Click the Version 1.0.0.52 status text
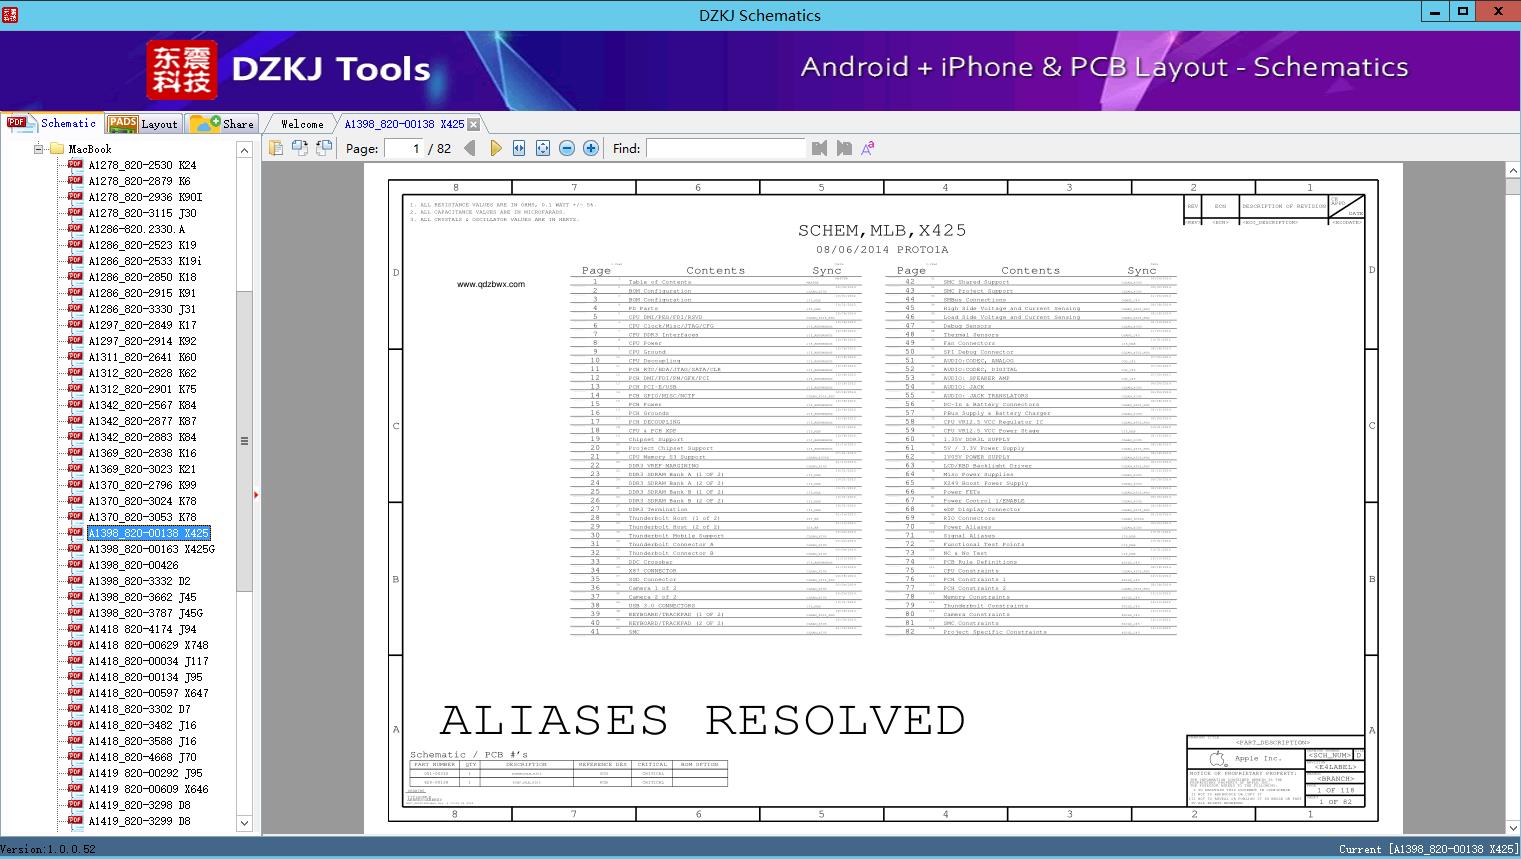Image resolution: width=1521 pixels, height=859 pixels. point(48,849)
